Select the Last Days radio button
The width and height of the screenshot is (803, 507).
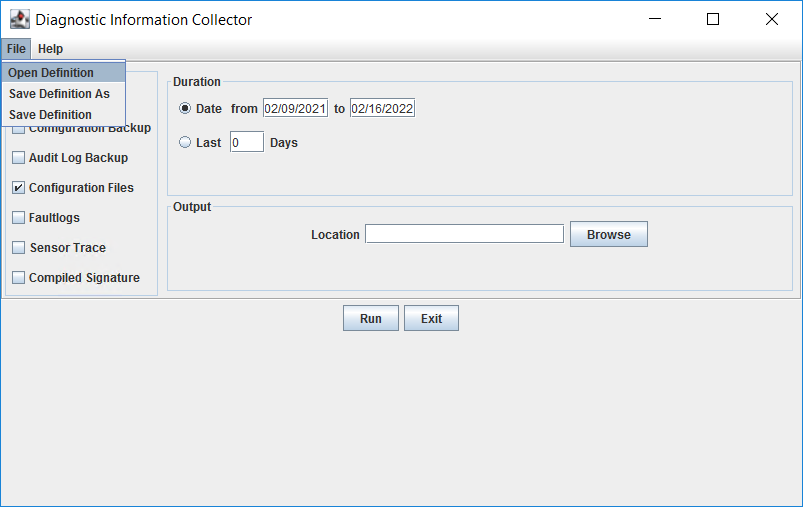pos(185,142)
